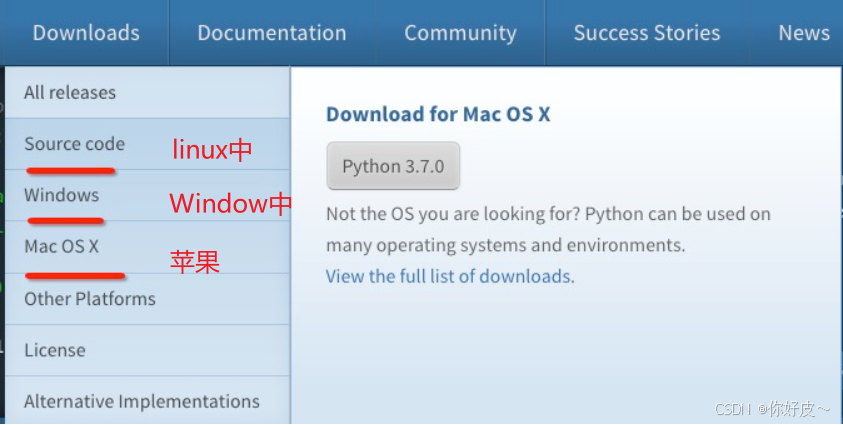Open the Documentation nav item
843x425 pixels.
click(272, 33)
